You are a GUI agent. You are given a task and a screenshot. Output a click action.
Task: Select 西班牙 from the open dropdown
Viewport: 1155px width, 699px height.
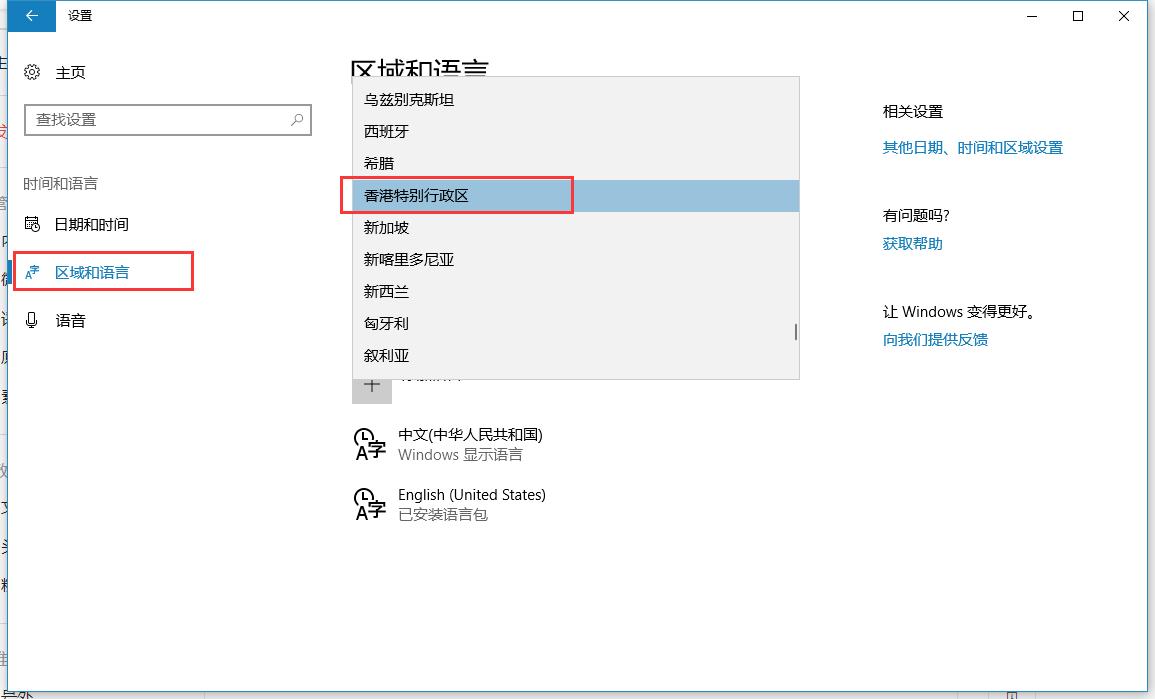click(x=420, y=131)
